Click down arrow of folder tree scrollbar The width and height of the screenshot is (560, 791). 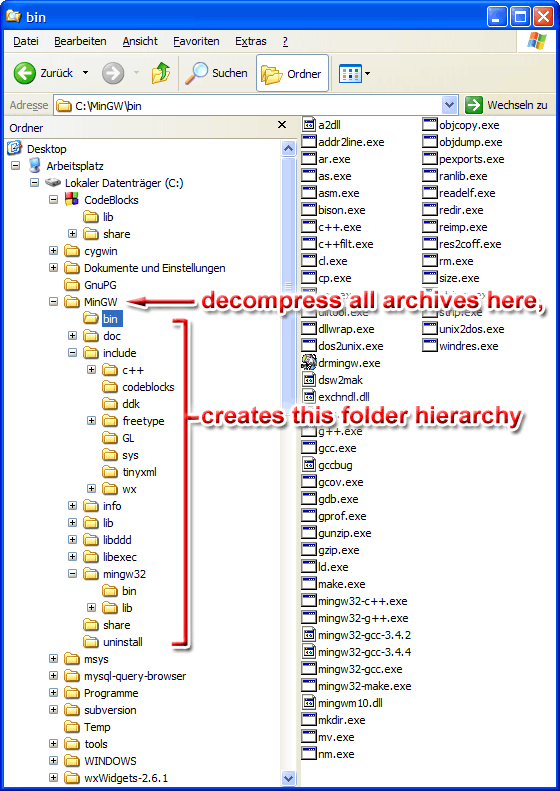coord(288,778)
